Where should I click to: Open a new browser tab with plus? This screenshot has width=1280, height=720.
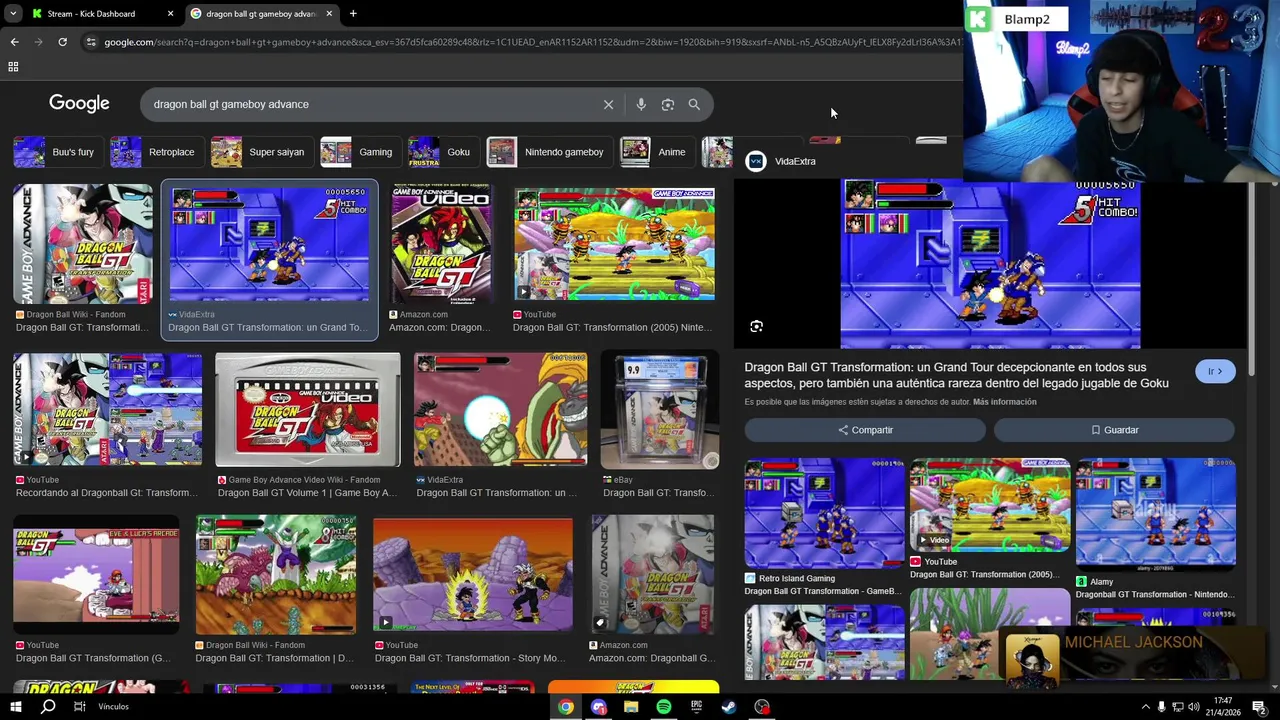tap(353, 14)
